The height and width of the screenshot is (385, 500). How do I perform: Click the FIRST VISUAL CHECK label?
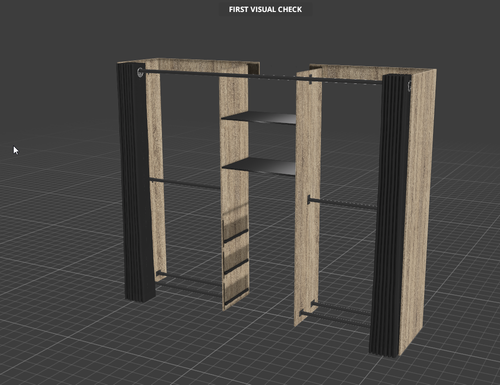click(265, 9)
